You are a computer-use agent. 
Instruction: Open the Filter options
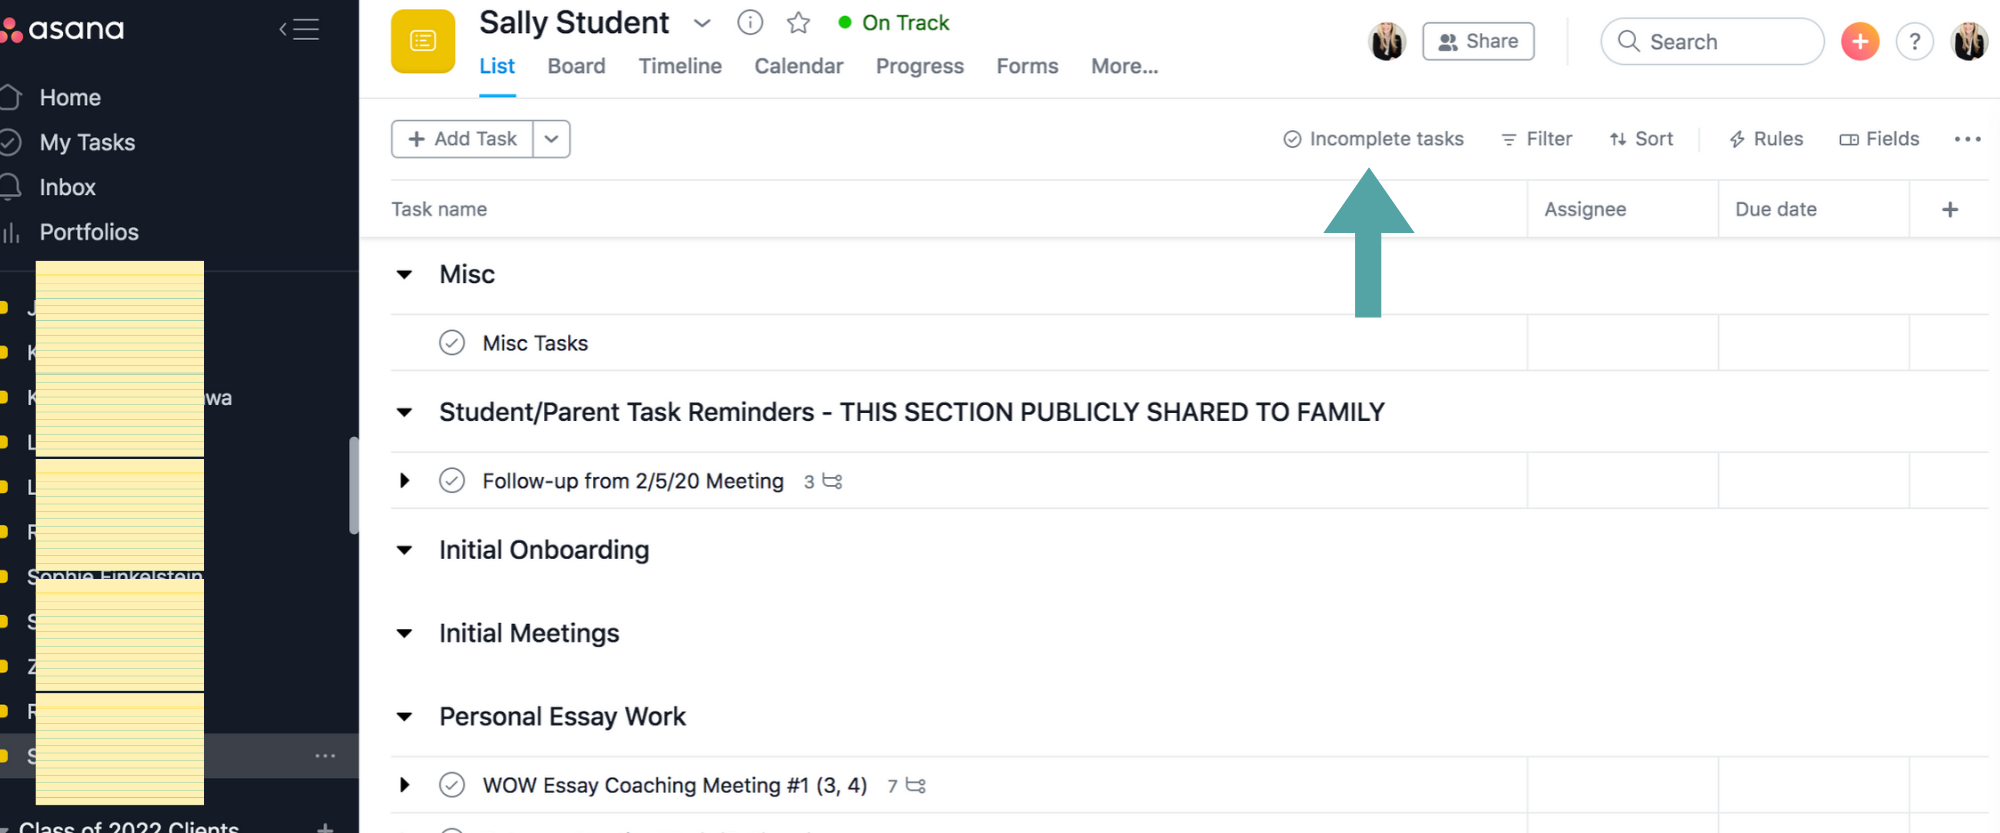(x=1537, y=139)
